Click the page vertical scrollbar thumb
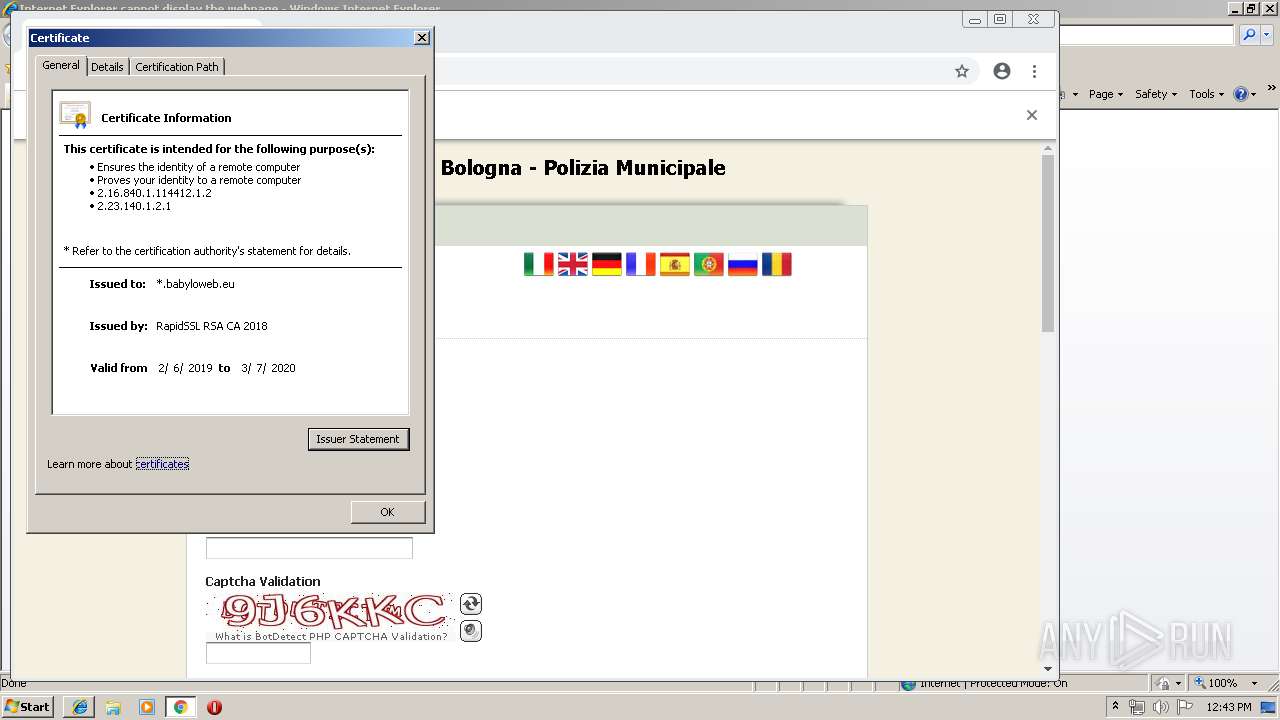 point(1048,243)
